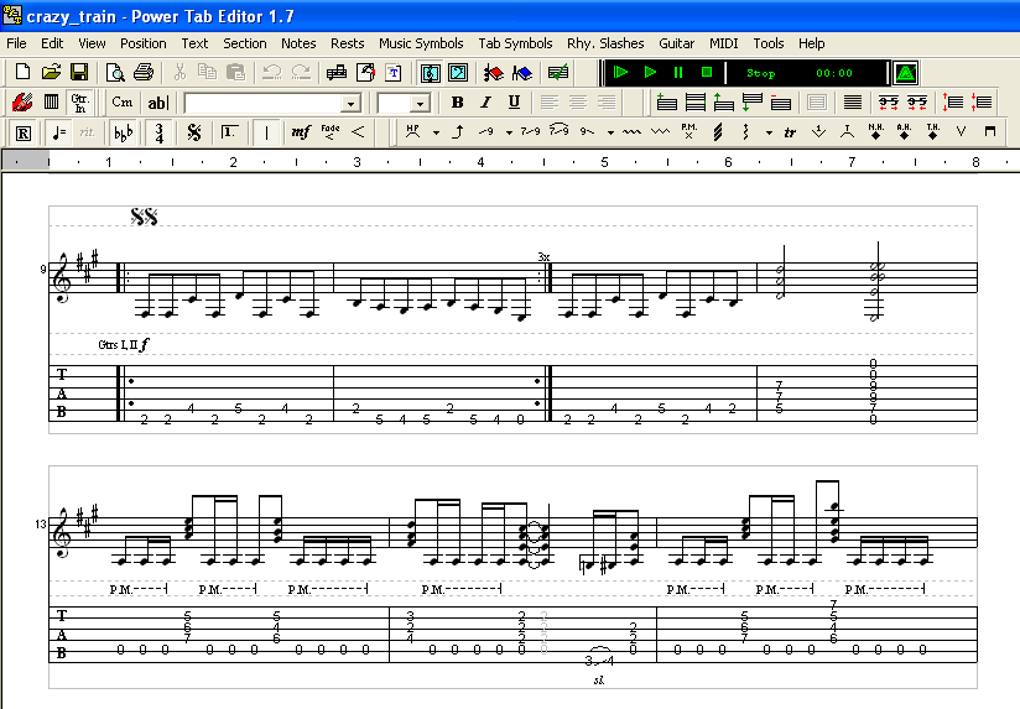Screen dimensions: 1020x709
Task: Toggle tap T symbol
Action: (847, 132)
